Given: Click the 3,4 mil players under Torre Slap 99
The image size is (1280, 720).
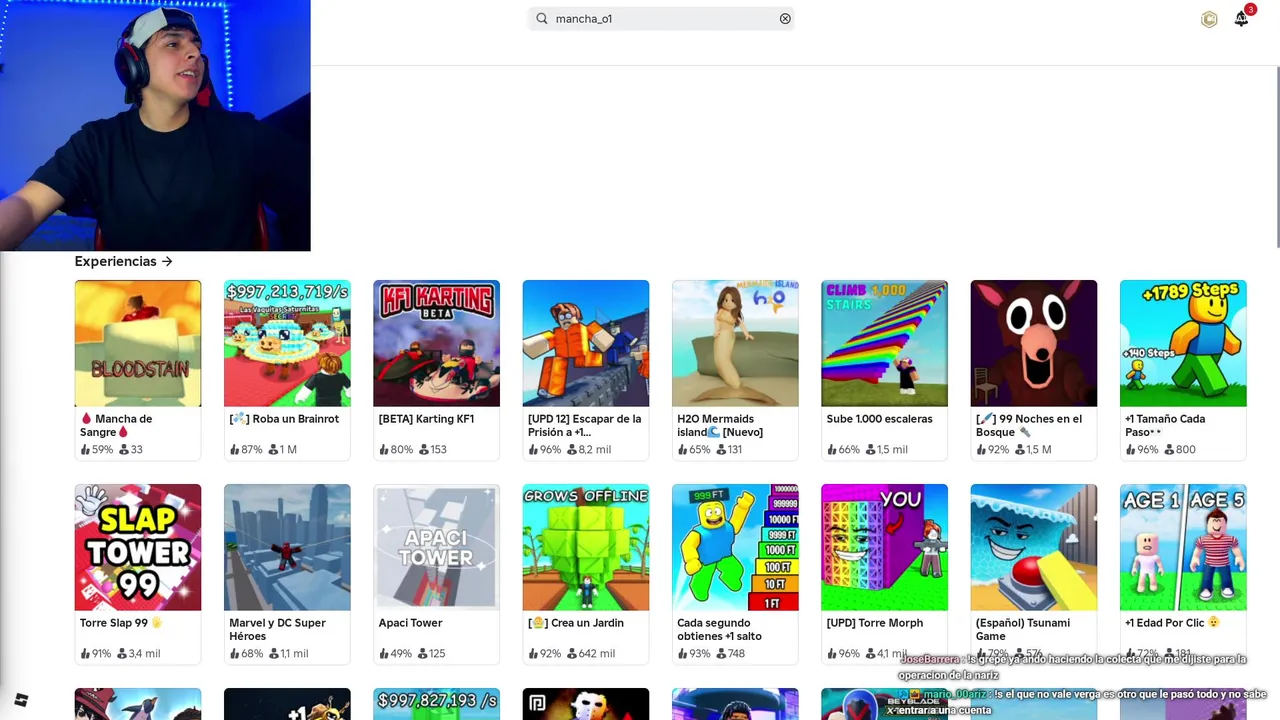Looking at the screenshot, I should click(x=139, y=654).
